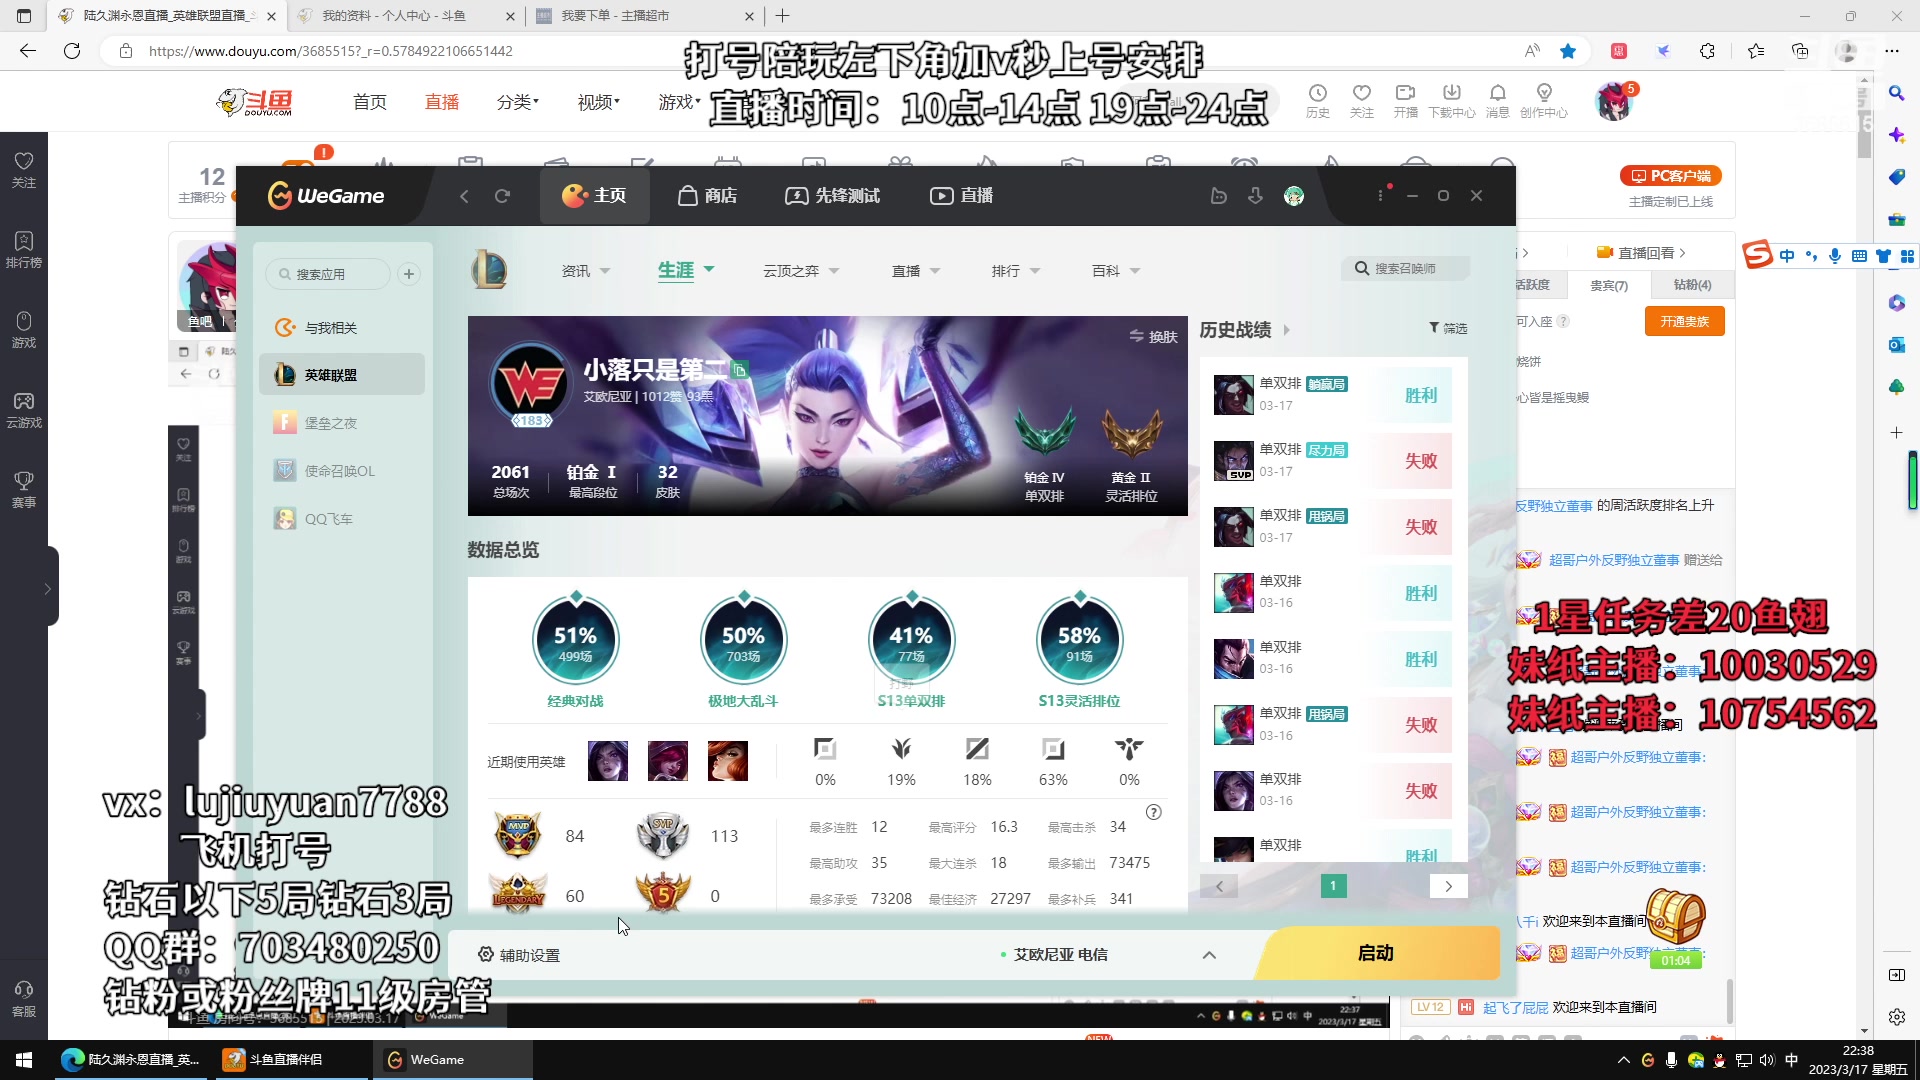Open WeGame 直播 tab
The image size is (1920, 1080).
pos(961,196)
